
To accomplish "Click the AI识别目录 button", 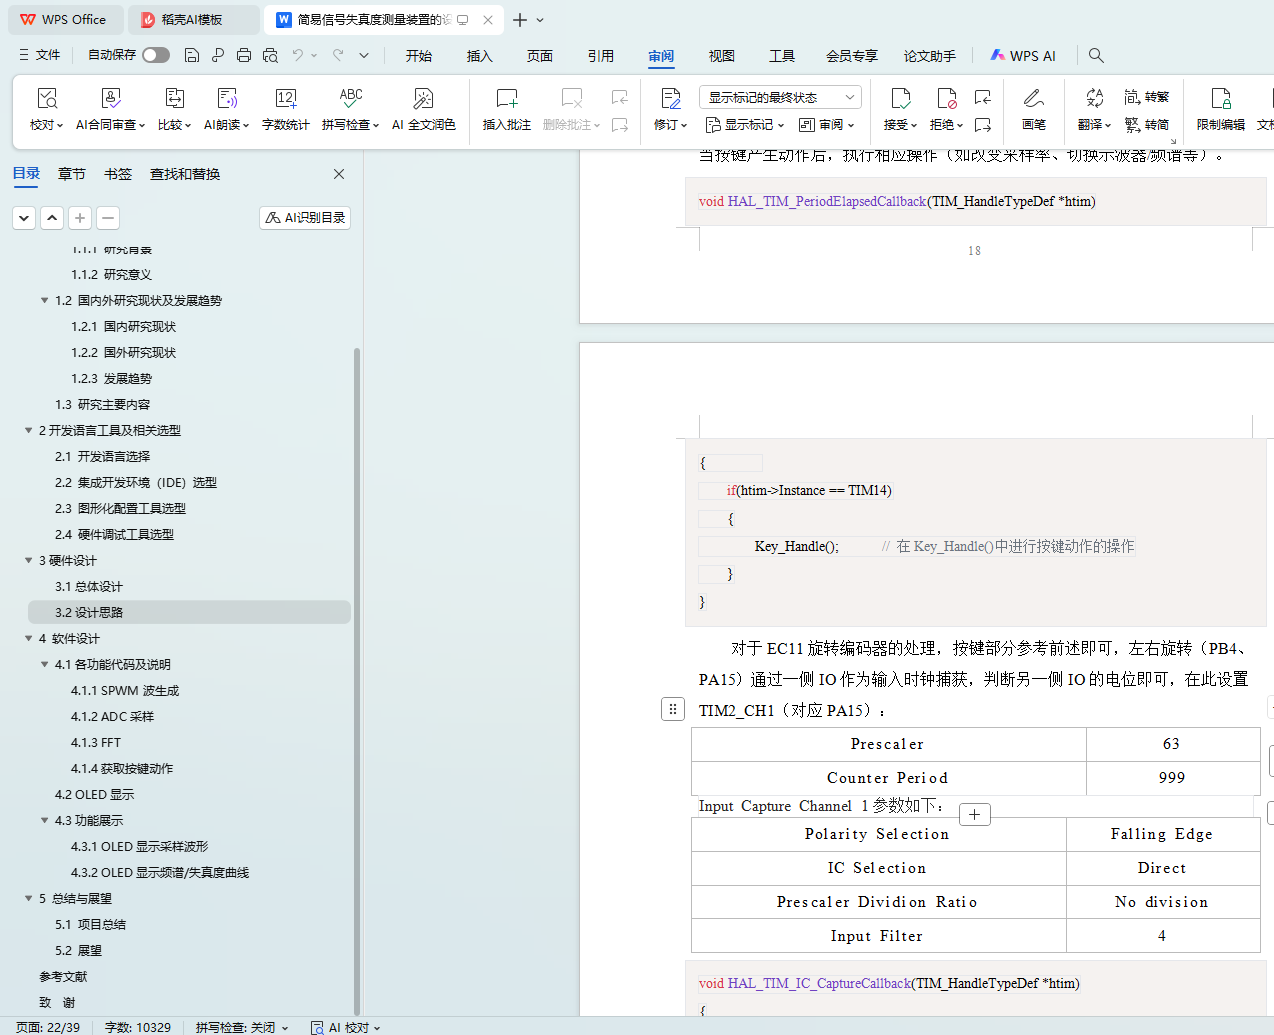I will 305,218.
